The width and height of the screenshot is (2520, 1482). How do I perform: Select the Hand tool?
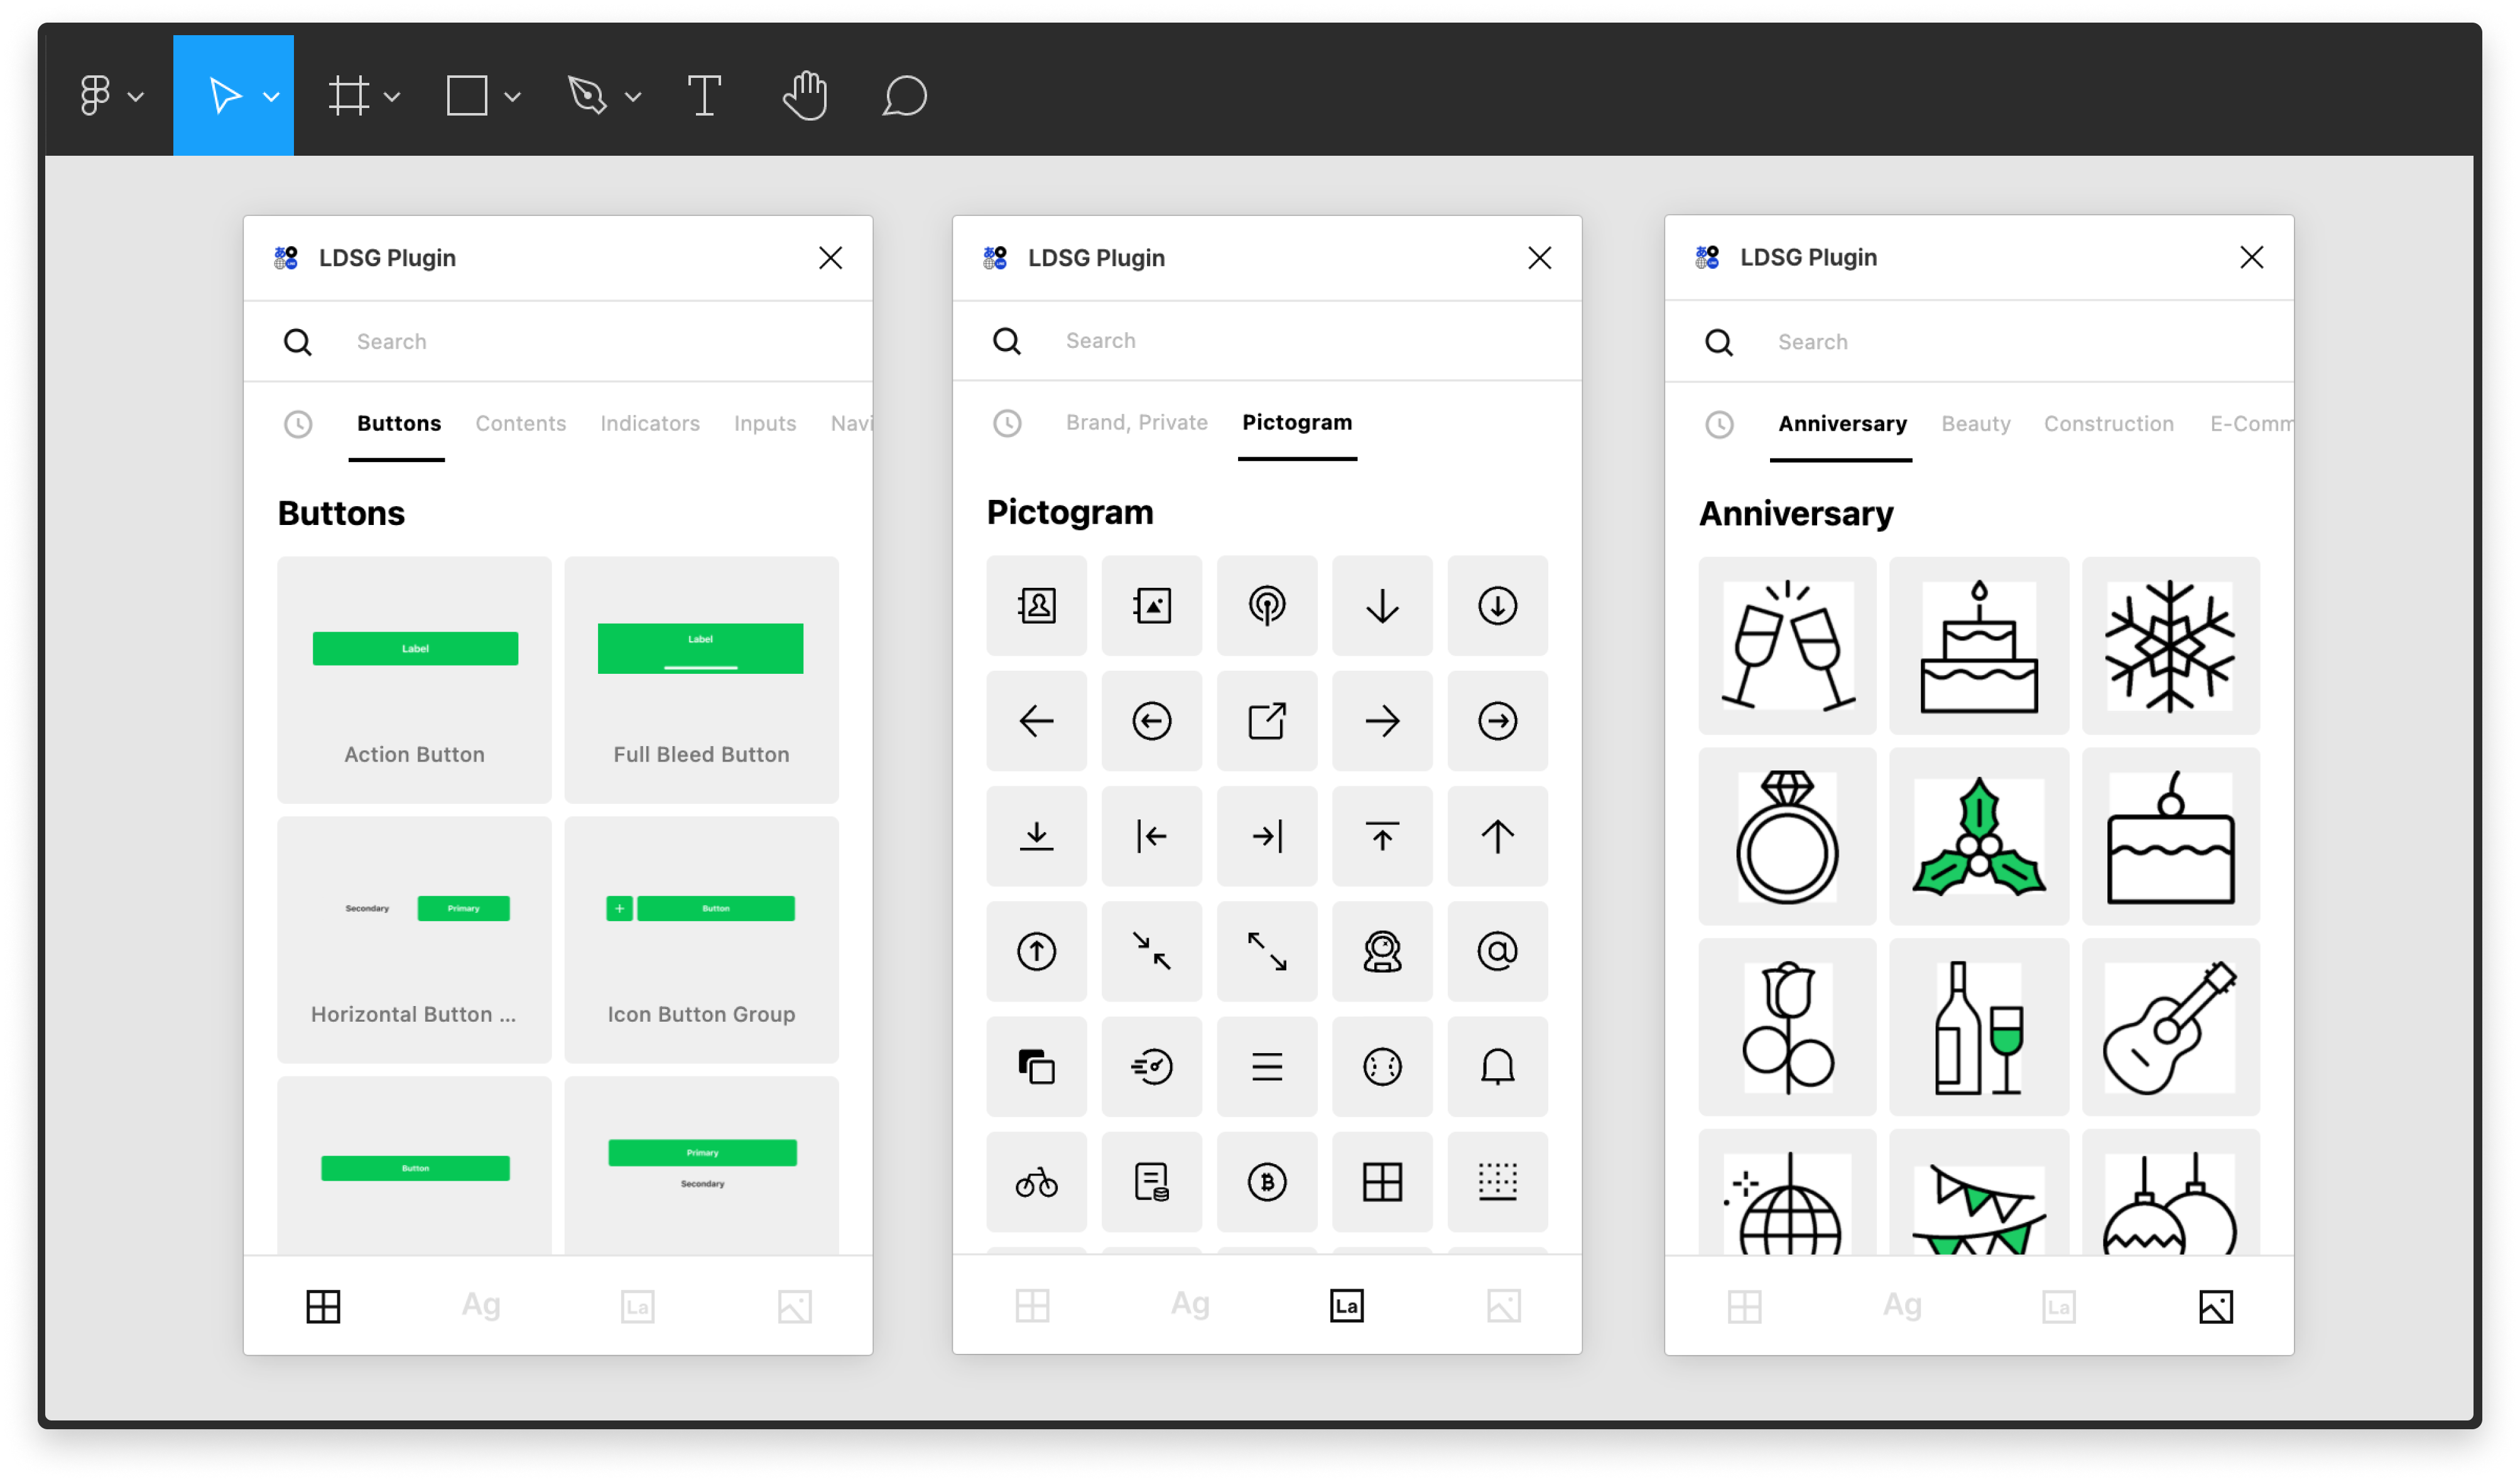coord(805,96)
